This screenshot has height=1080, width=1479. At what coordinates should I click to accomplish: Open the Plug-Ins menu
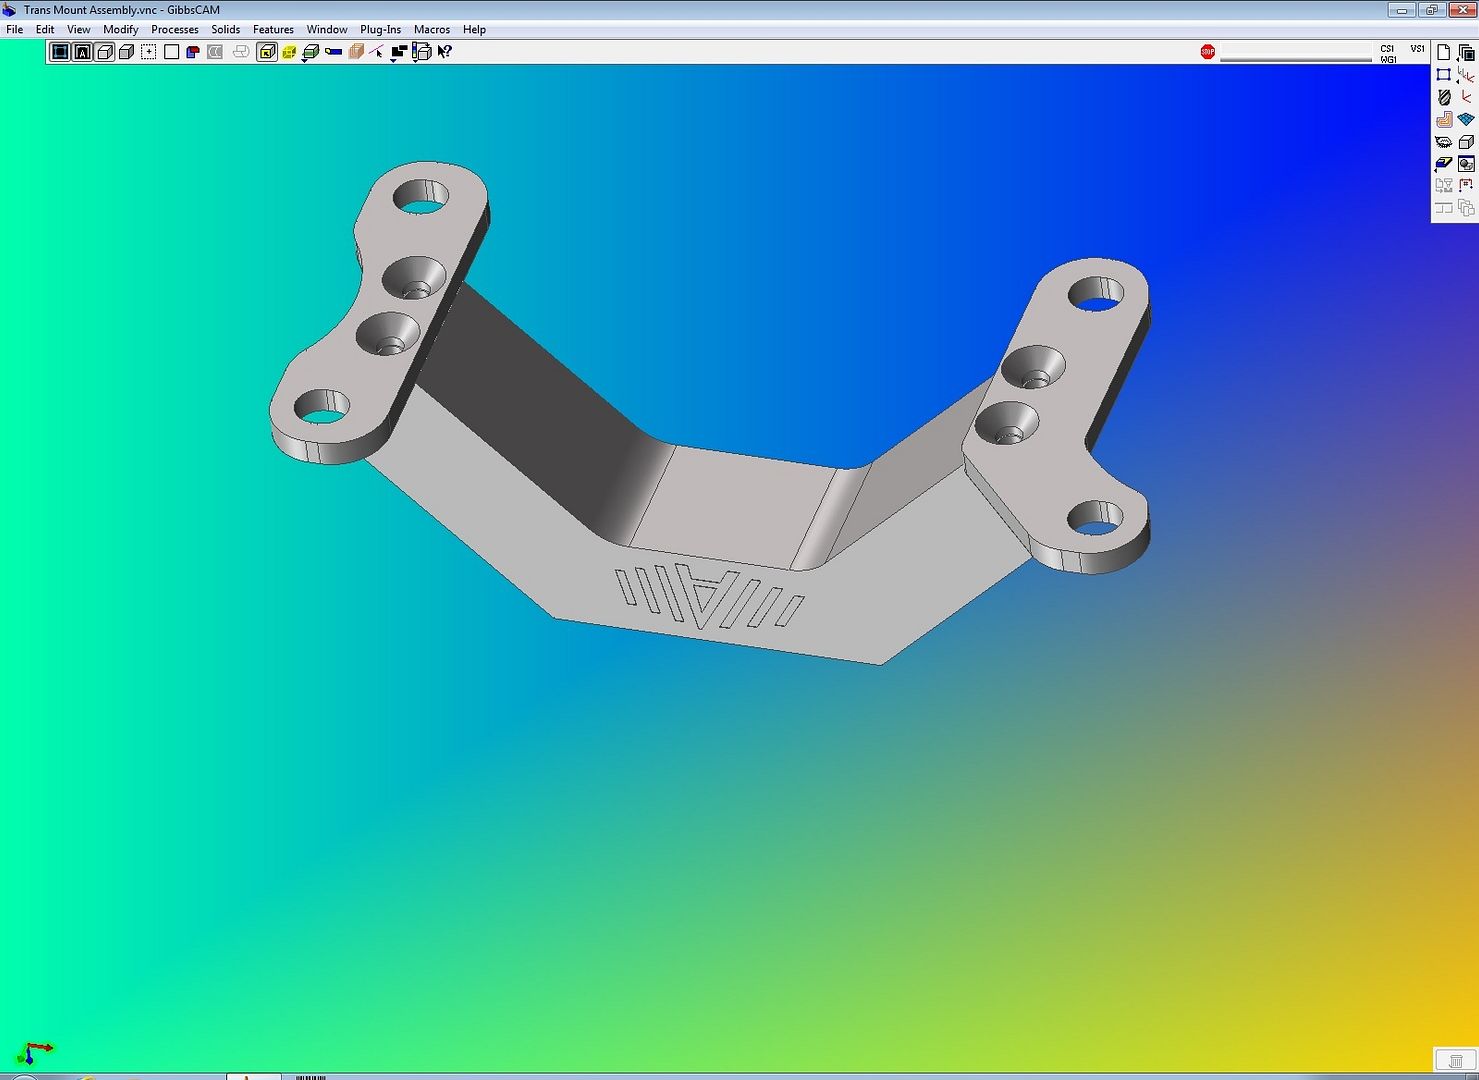point(380,29)
